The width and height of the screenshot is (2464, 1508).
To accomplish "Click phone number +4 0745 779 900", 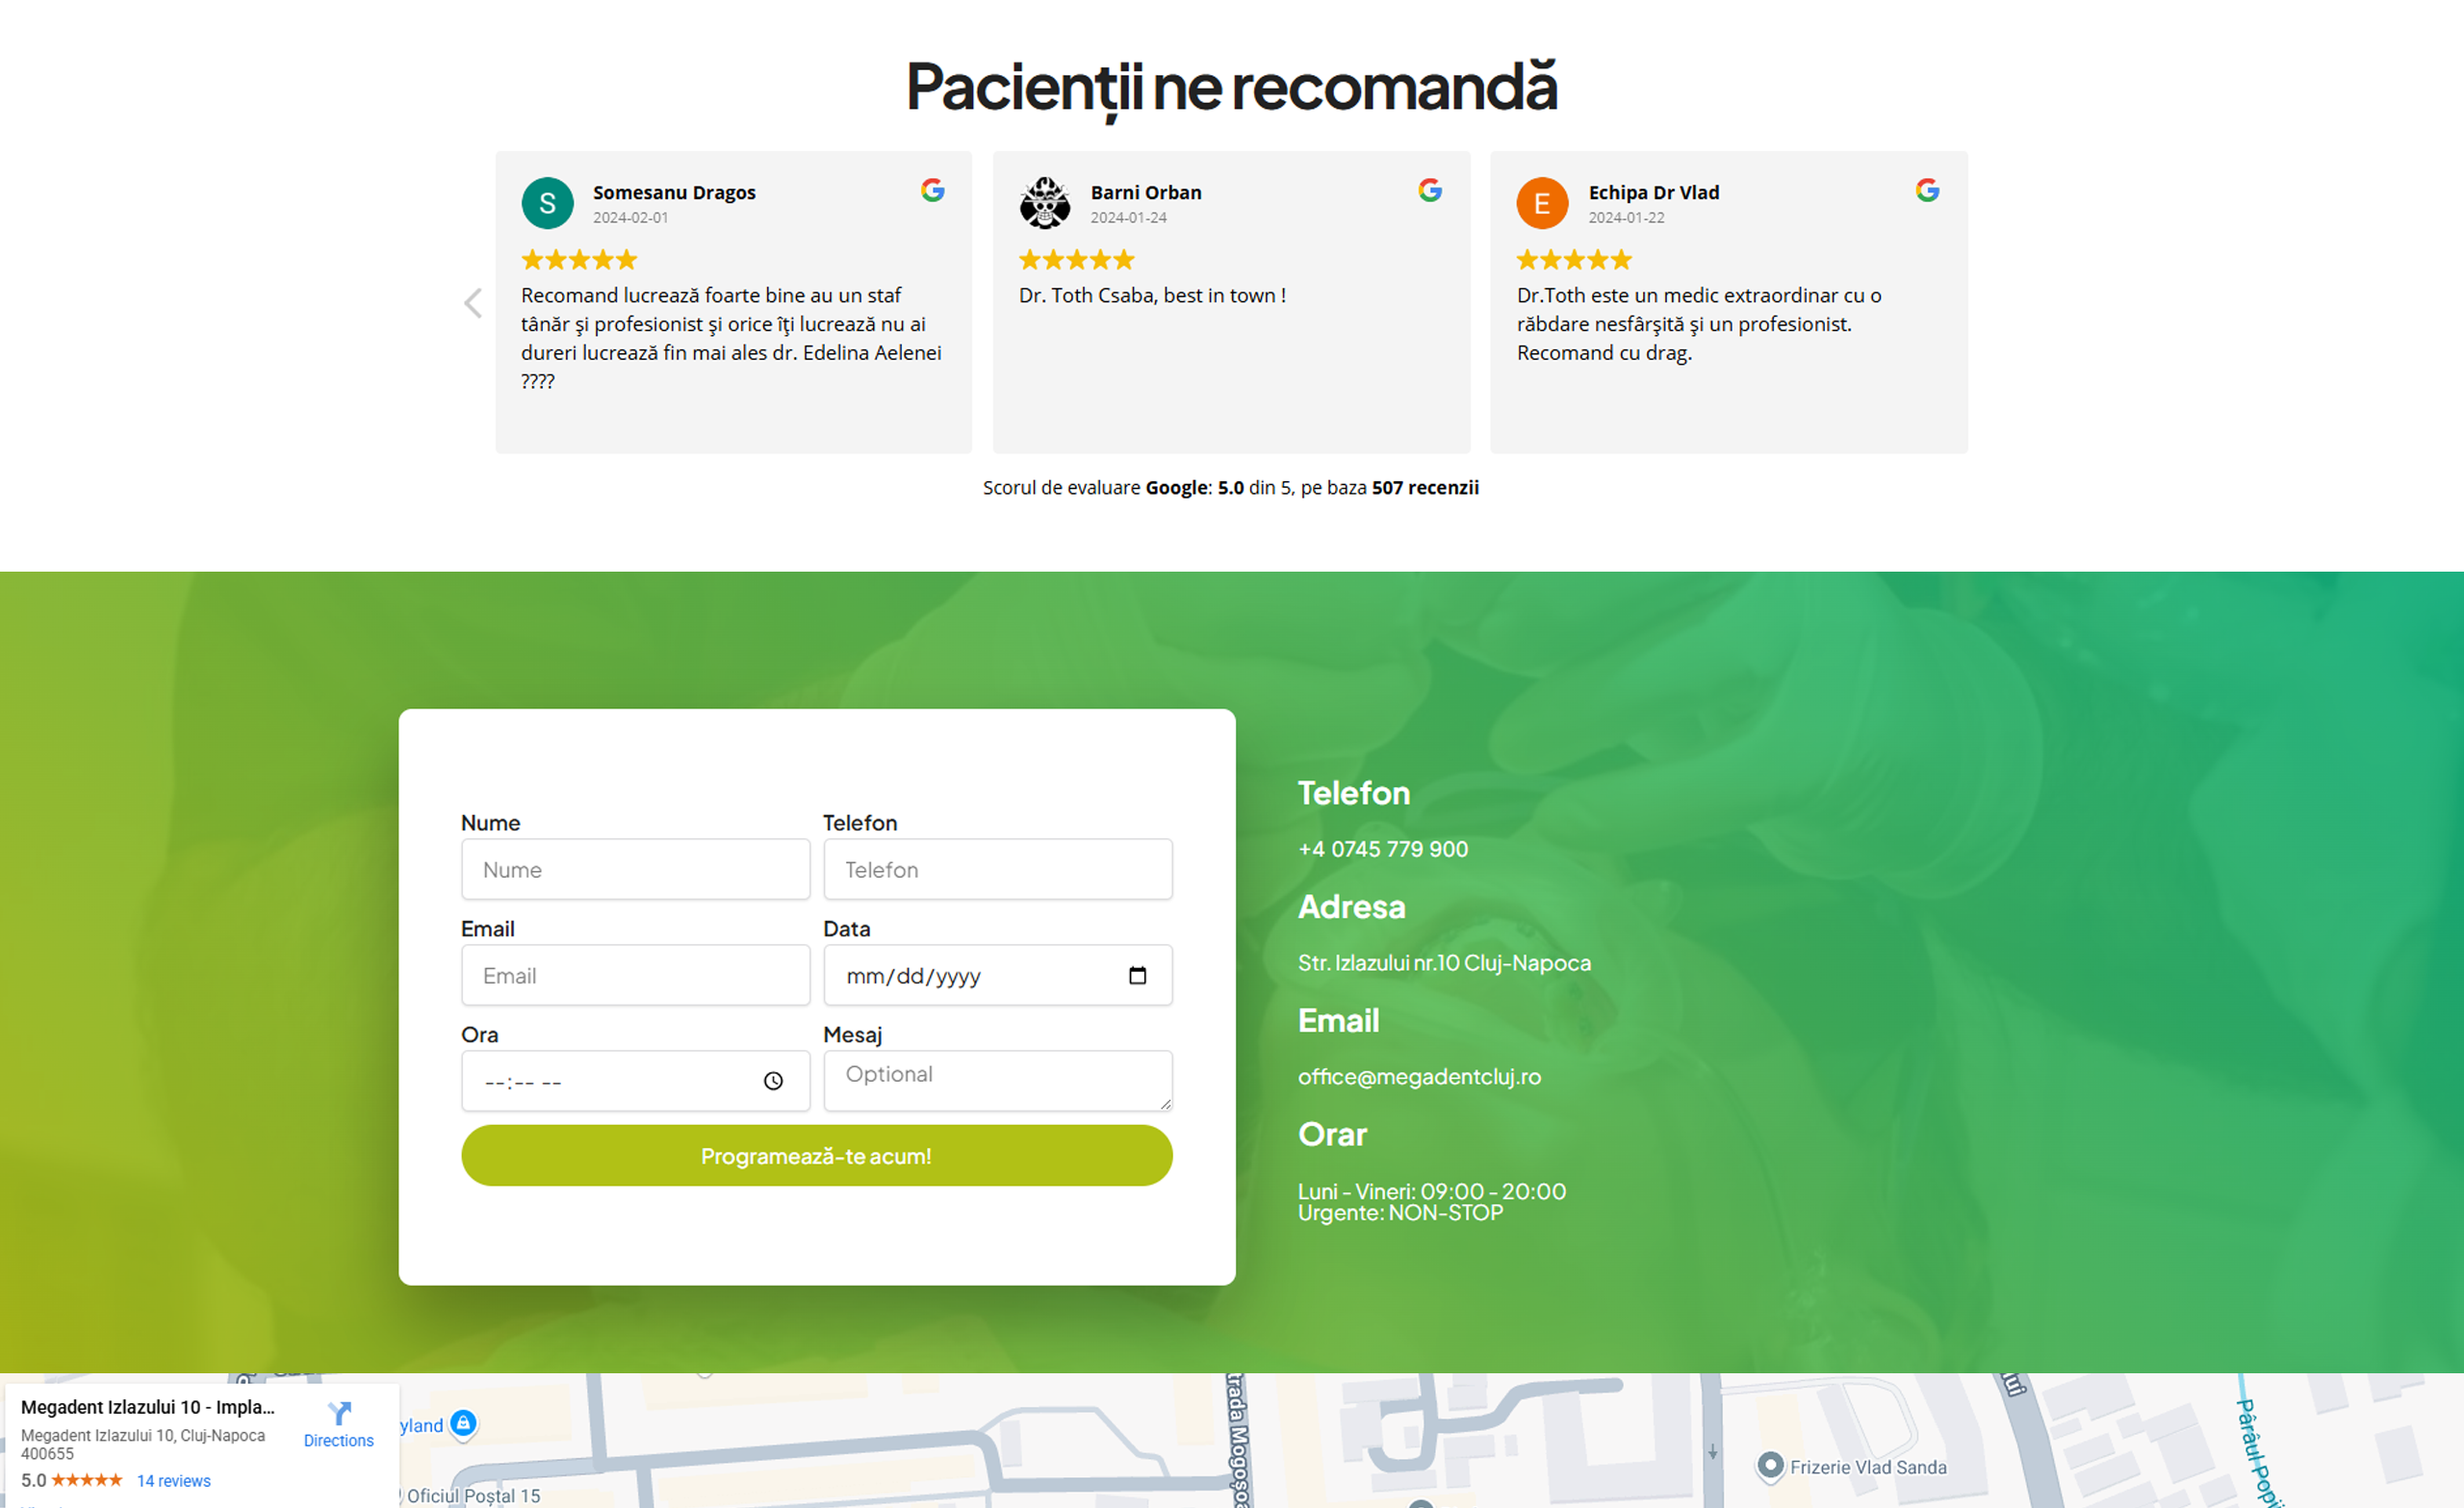I will click(1382, 849).
